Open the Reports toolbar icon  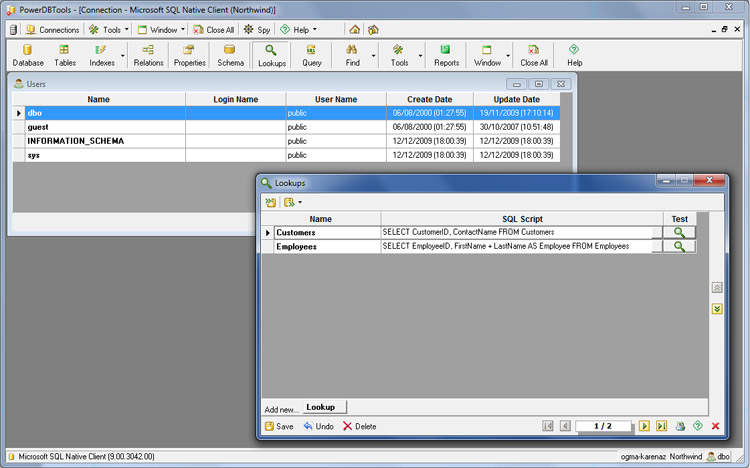click(446, 55)
